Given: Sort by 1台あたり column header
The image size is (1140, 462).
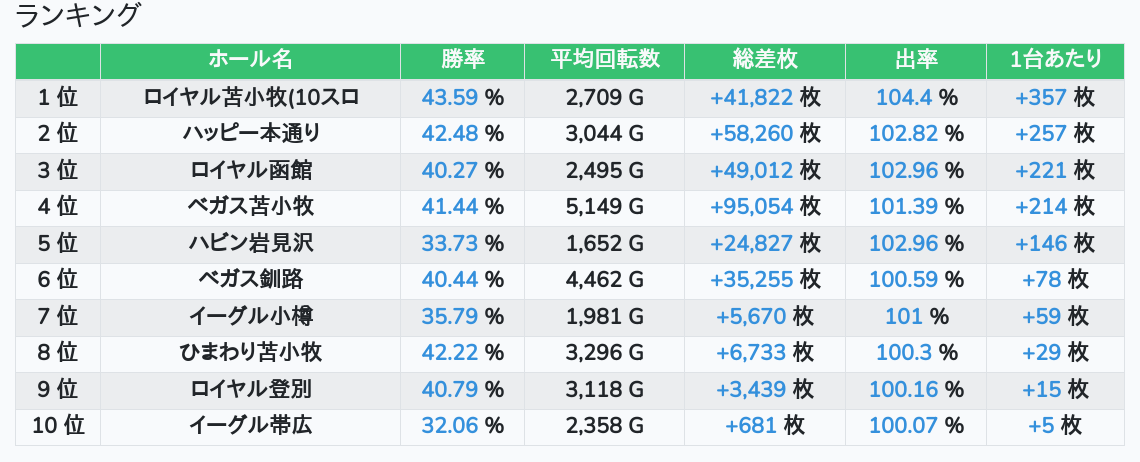Looking at the screenshot, I should pyautogui.click(x=1055, y=60).
